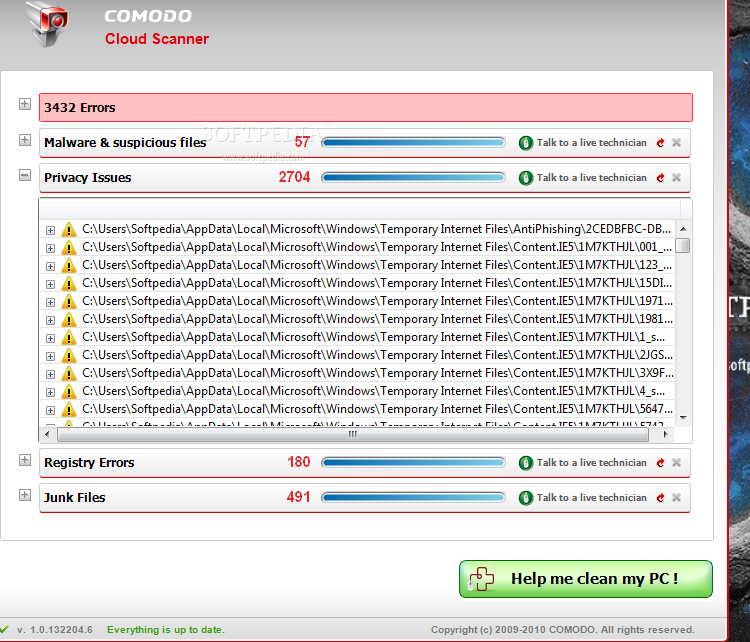Expand the Malware & suspicious files section
Image resolution: width=750 pixels, height=642 pixels.
25,140
